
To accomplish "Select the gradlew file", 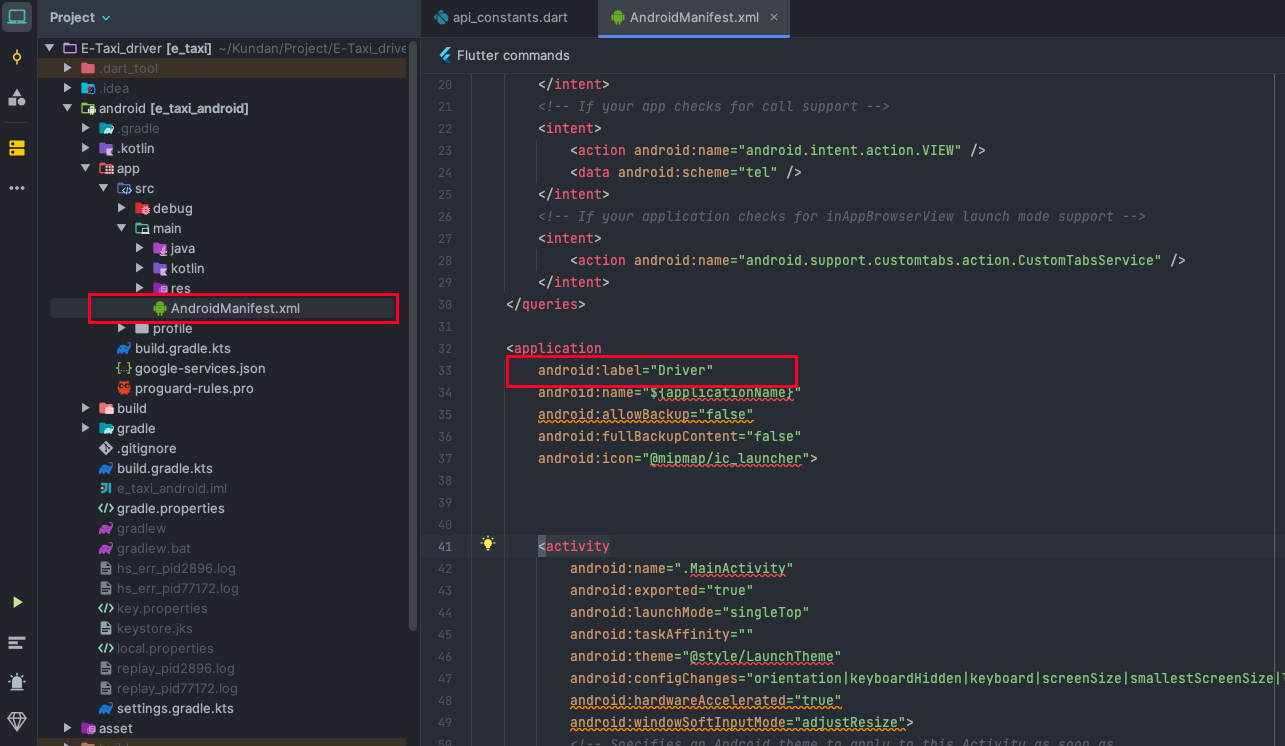I will coord(142,528).
